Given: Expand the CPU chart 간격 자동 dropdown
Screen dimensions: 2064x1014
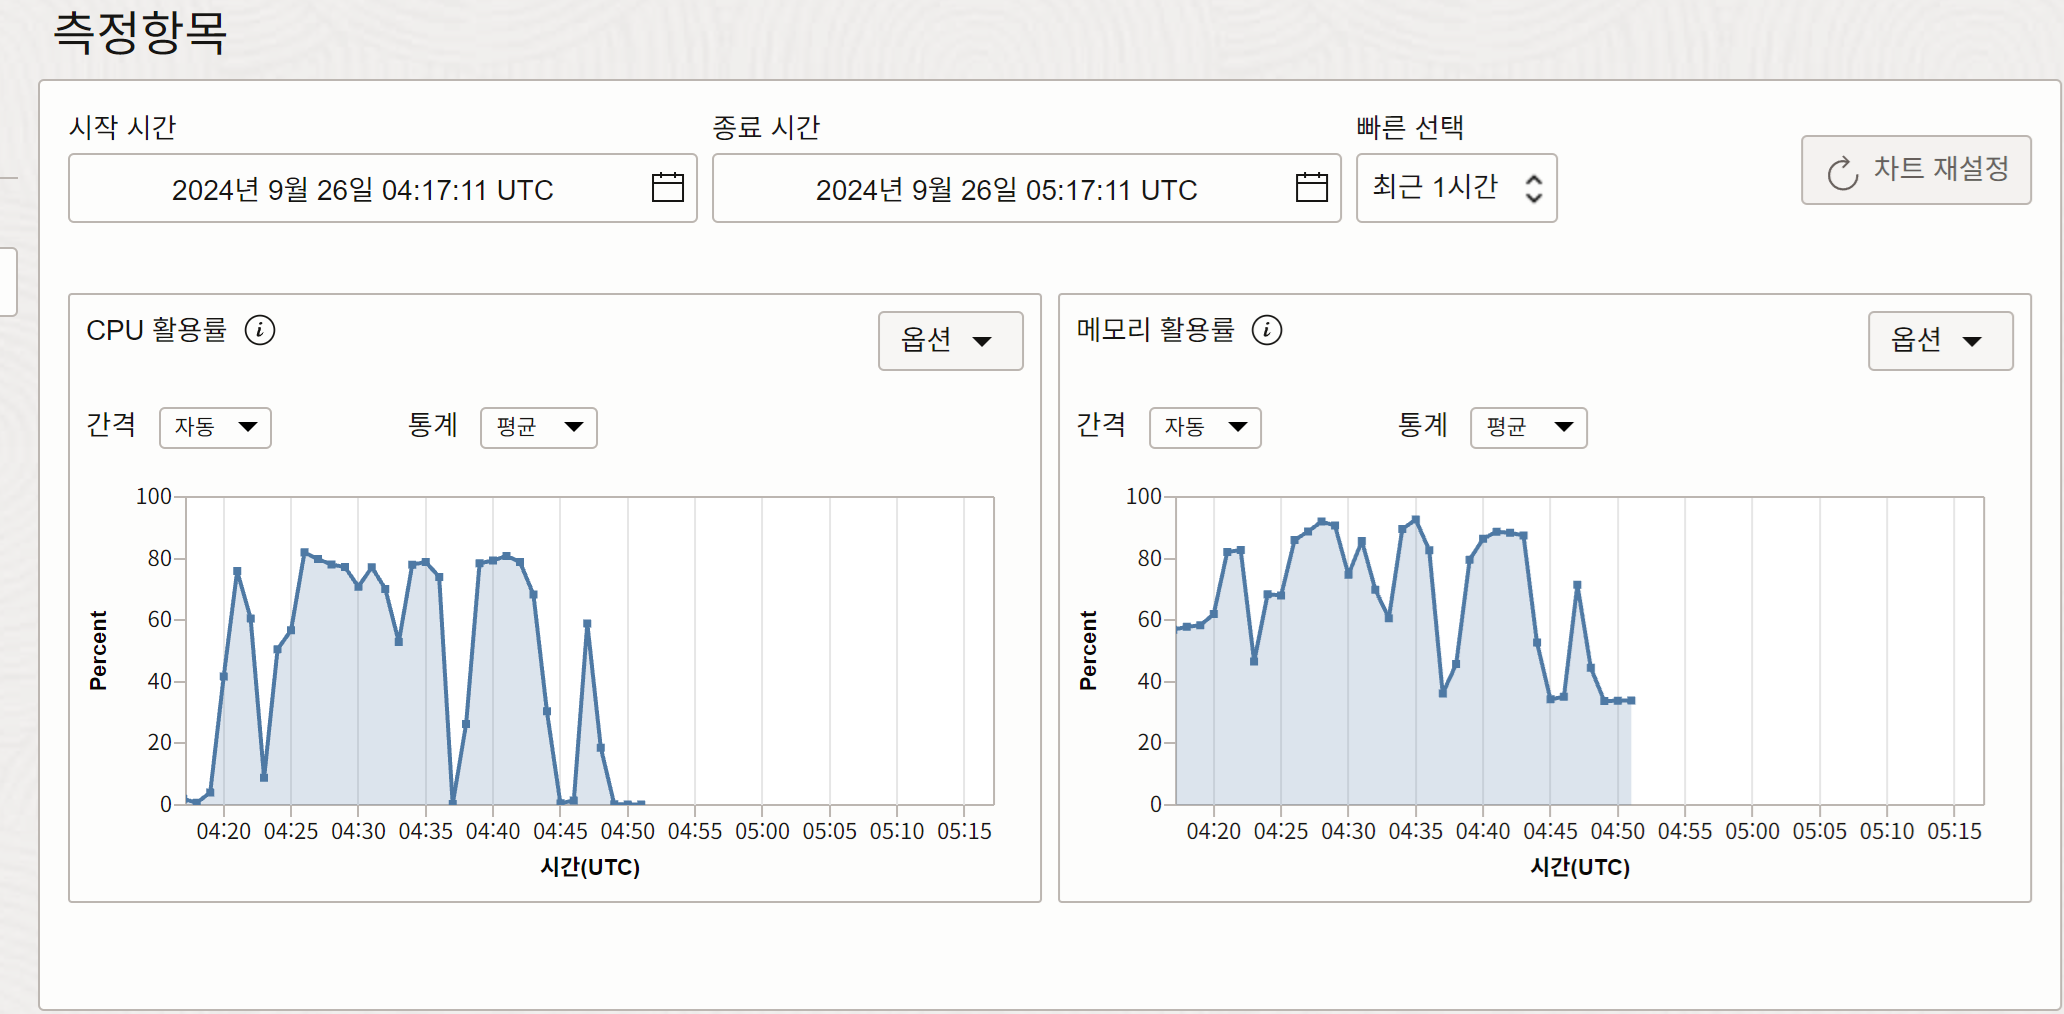Looking at the screenshot, I should (x=215, y=428).
